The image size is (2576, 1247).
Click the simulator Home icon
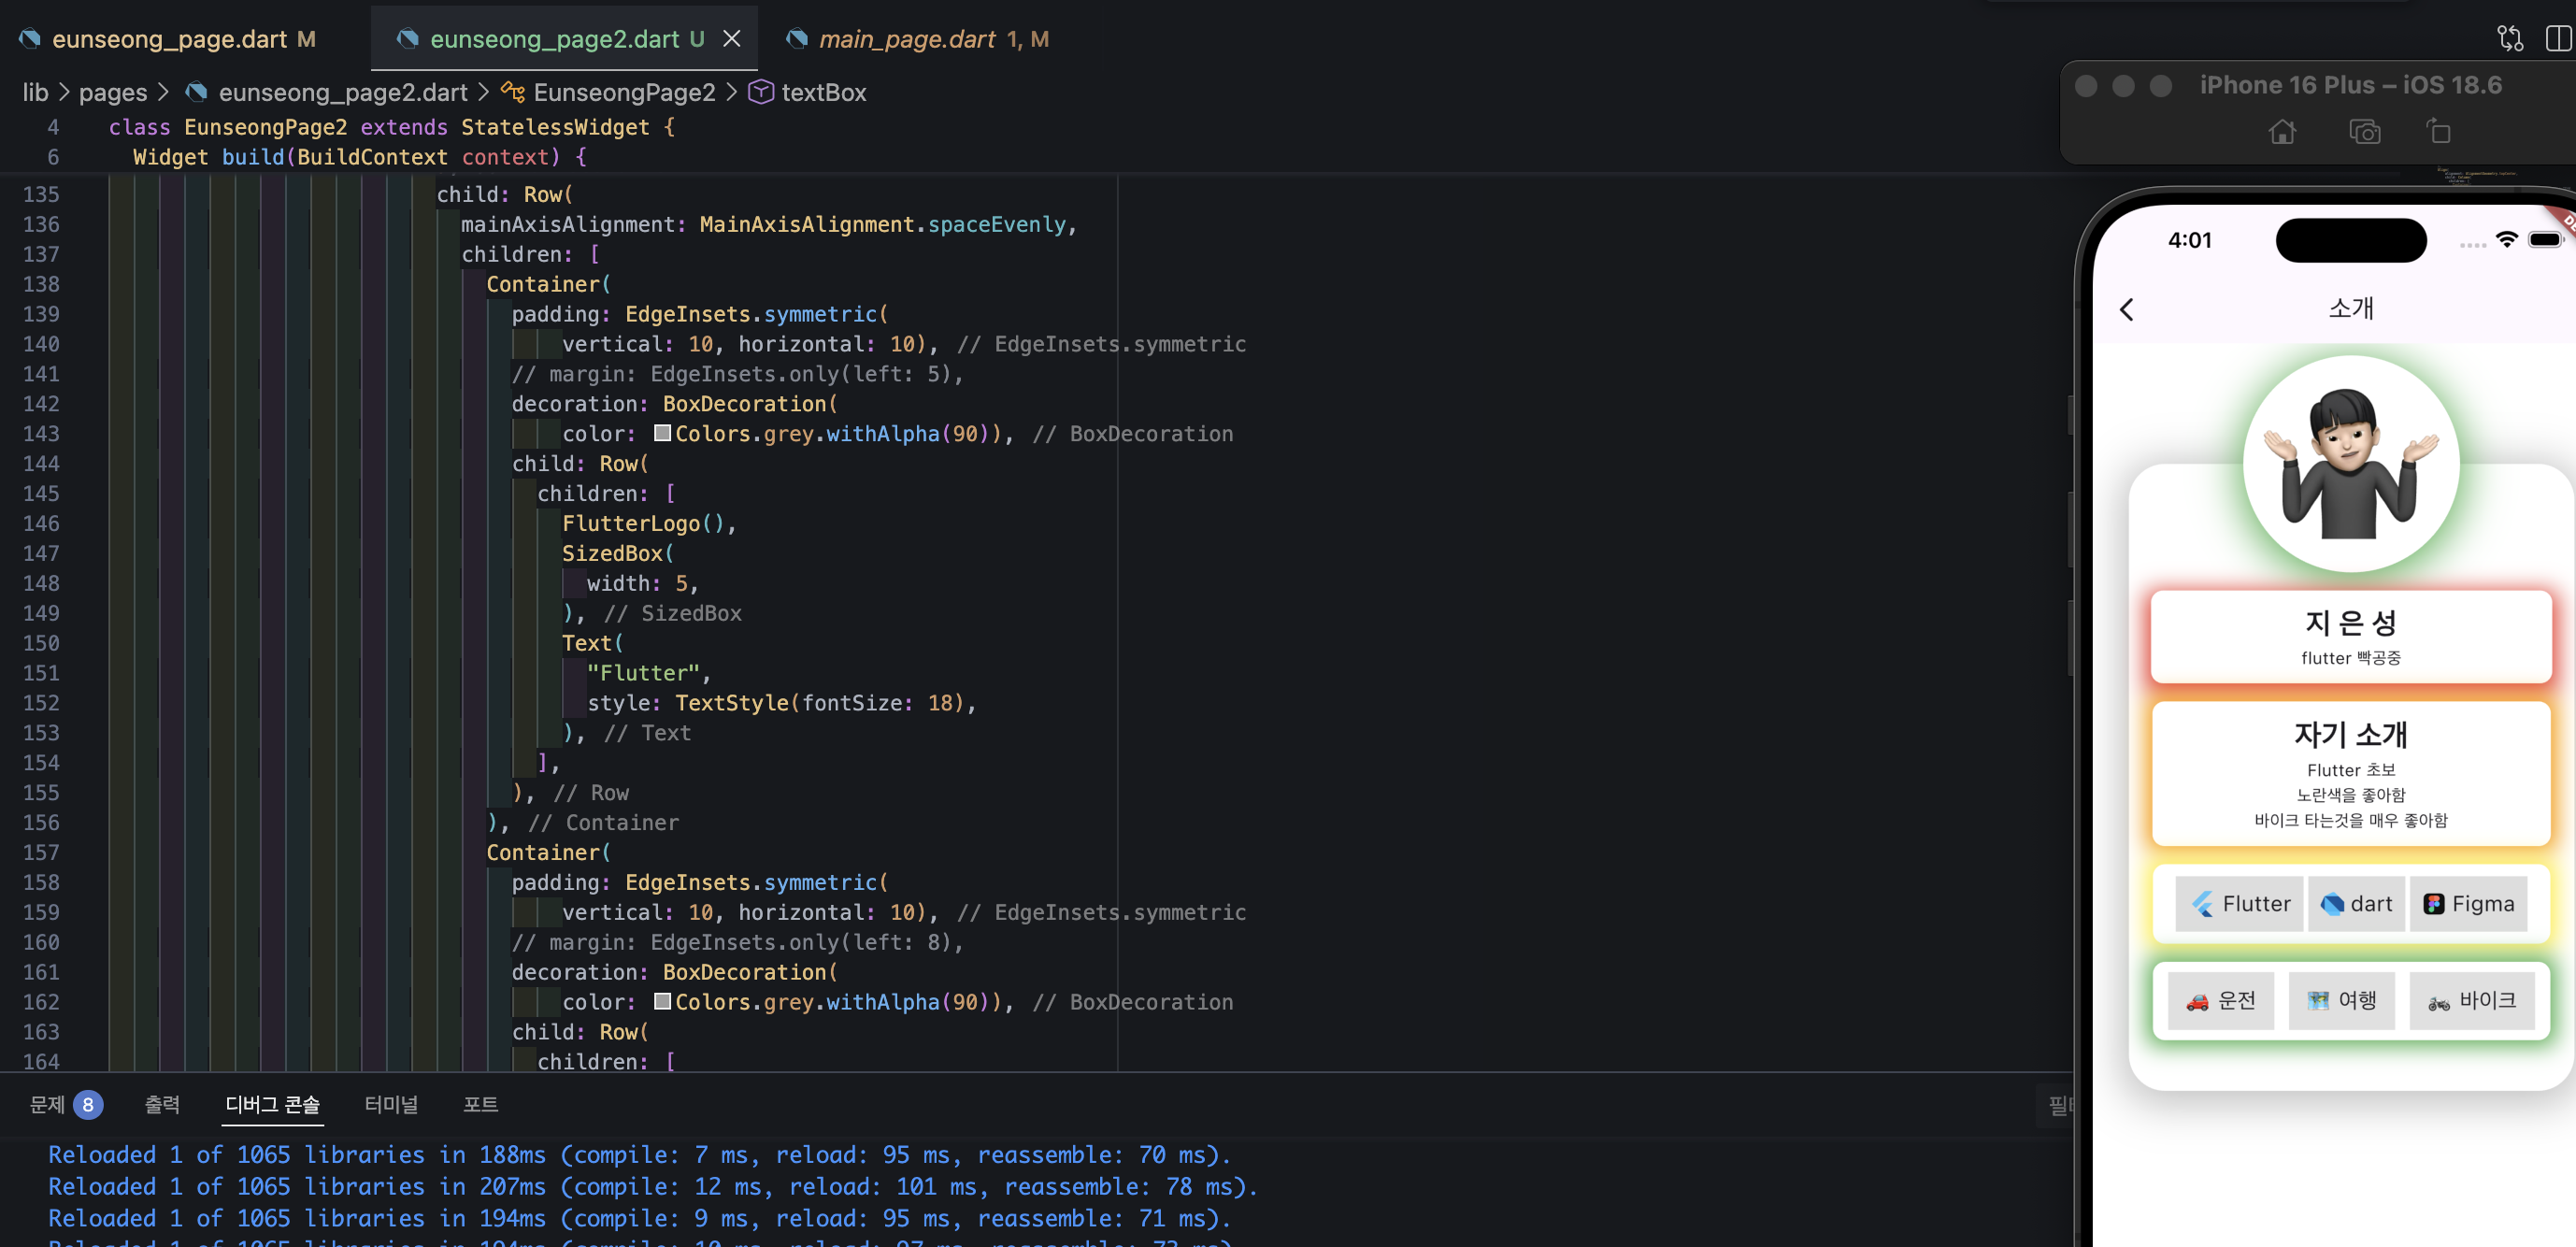click(2281, 132)
